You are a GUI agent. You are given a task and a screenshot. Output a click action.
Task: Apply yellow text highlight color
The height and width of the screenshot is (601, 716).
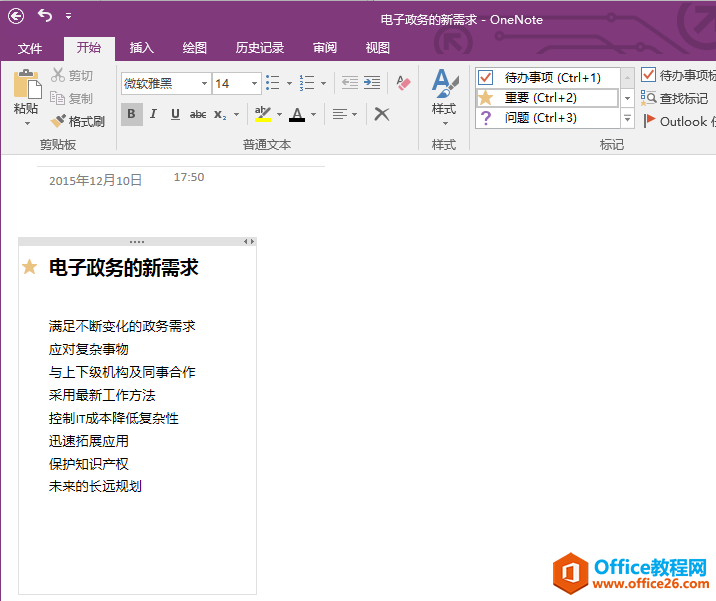(263, 114)
